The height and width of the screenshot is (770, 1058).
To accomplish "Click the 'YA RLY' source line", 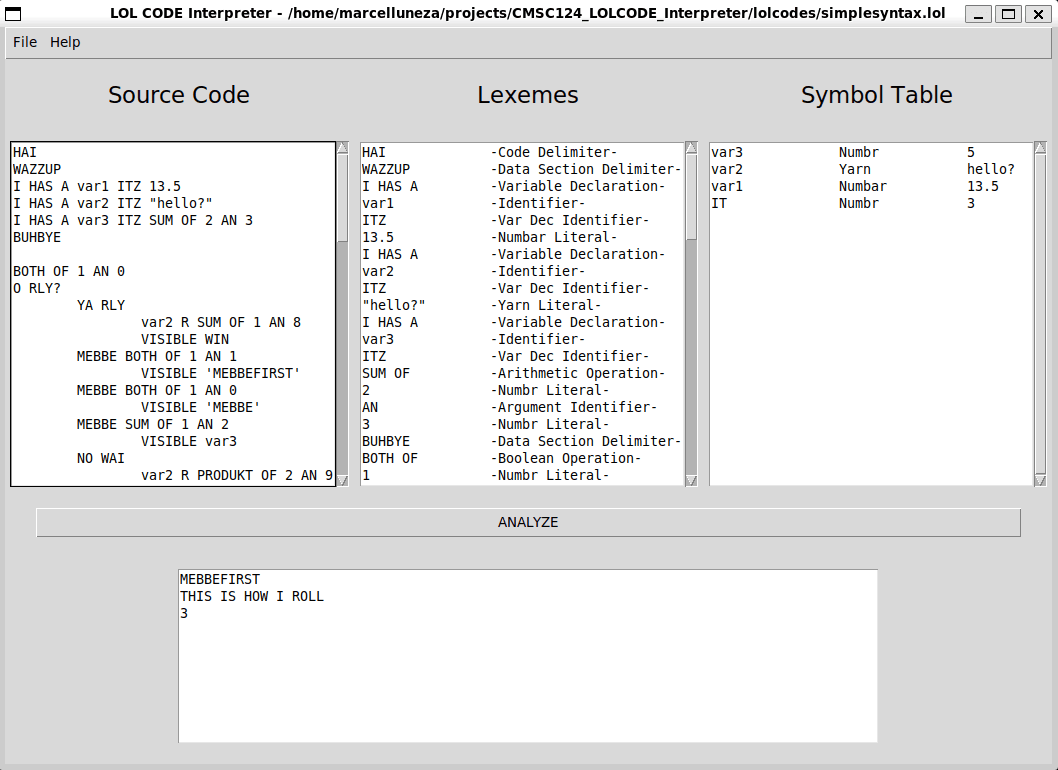I will point(101,305).
